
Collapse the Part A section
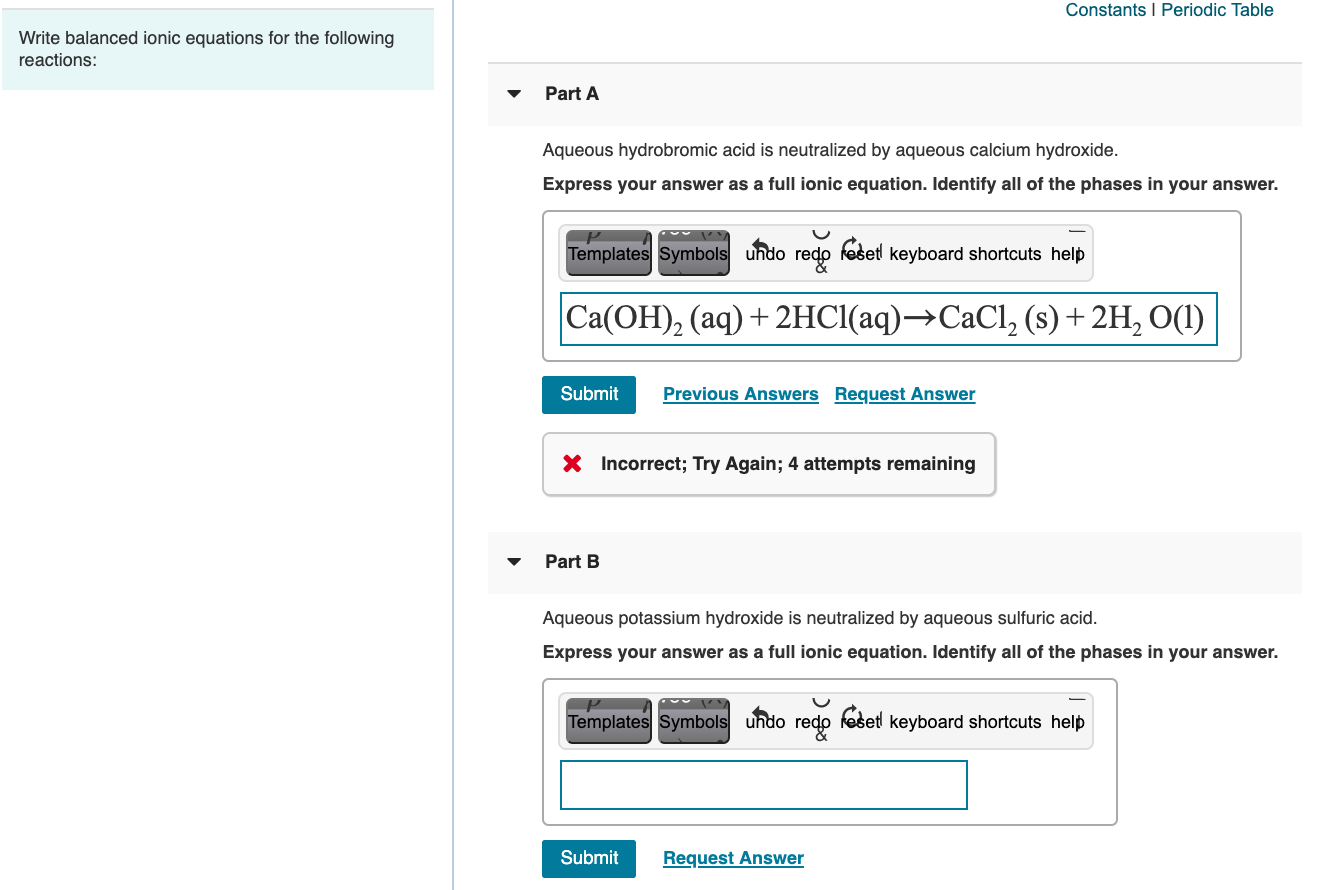coord(513,93)
